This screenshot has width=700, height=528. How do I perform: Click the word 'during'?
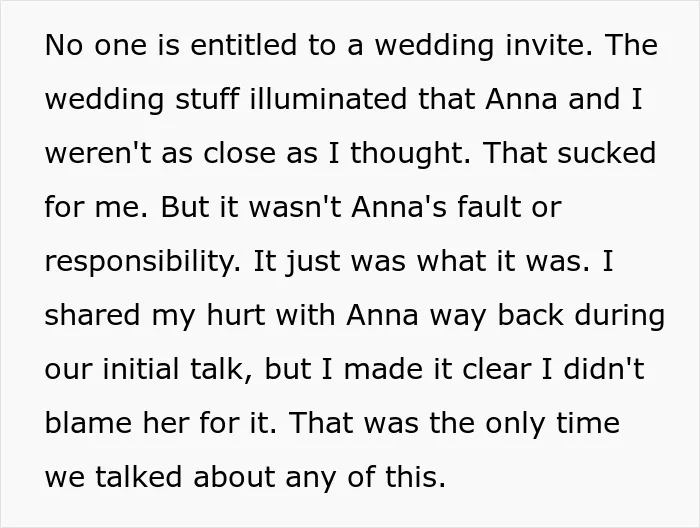pyautogui.click(x=620, y=317)
